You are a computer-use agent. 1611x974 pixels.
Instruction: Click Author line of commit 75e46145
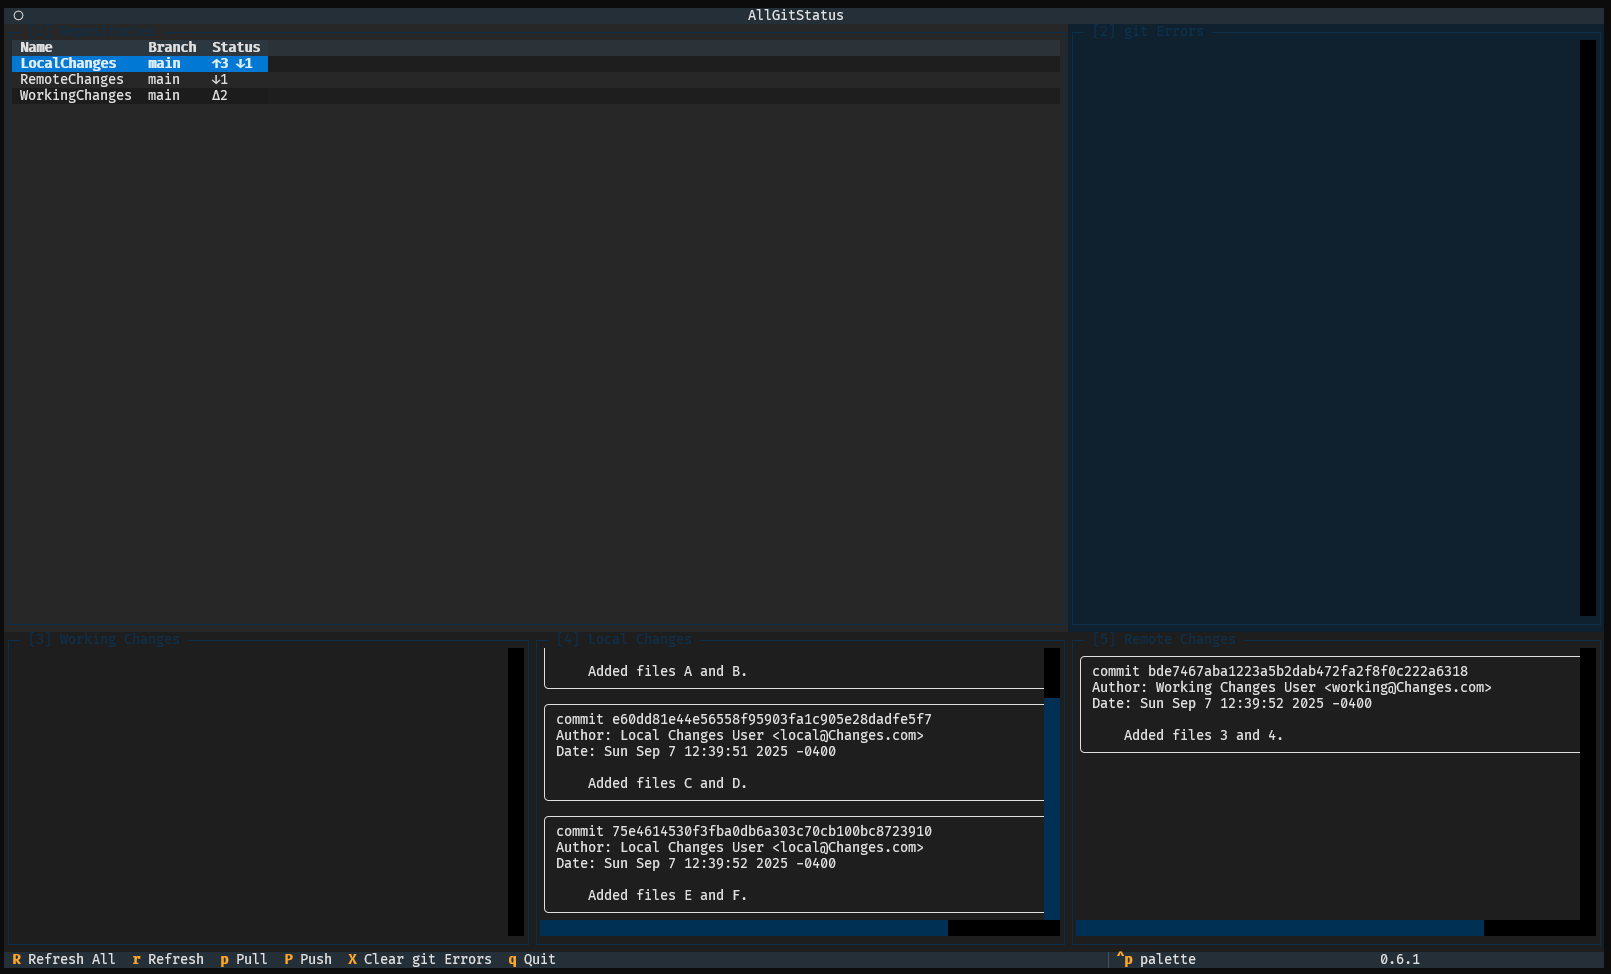click(740, 847)
